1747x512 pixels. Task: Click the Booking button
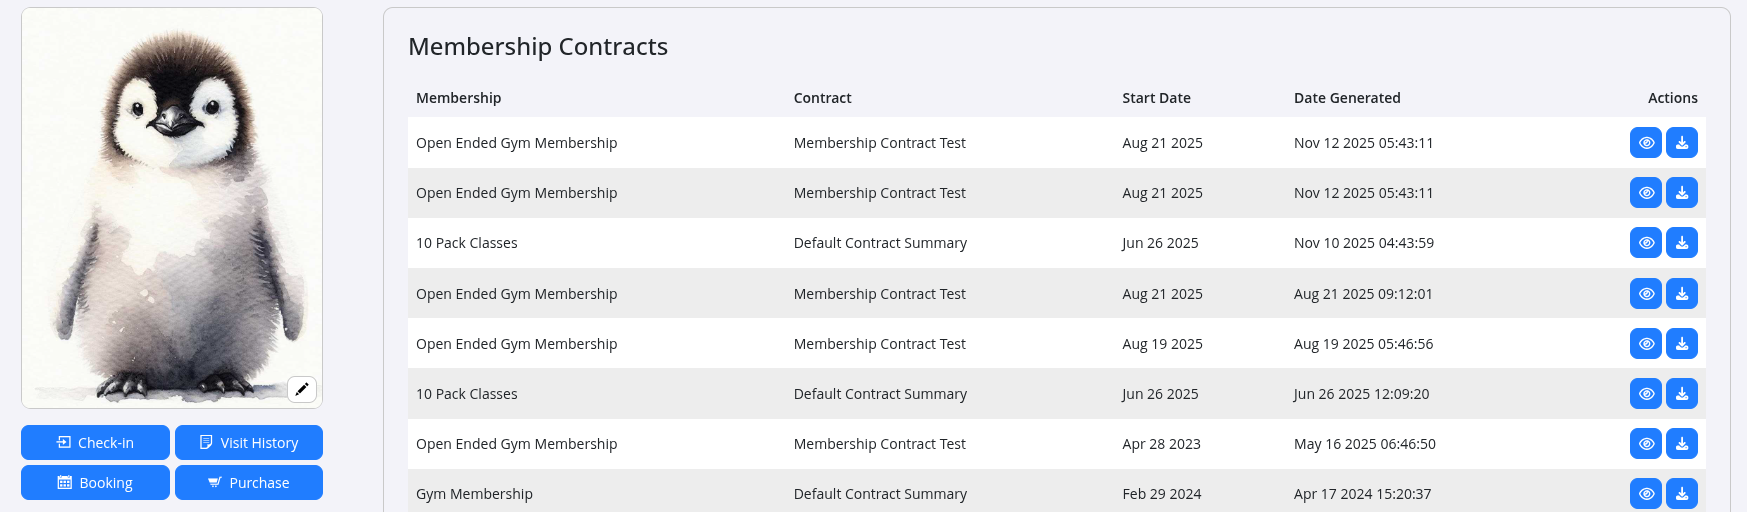[95, 483]
